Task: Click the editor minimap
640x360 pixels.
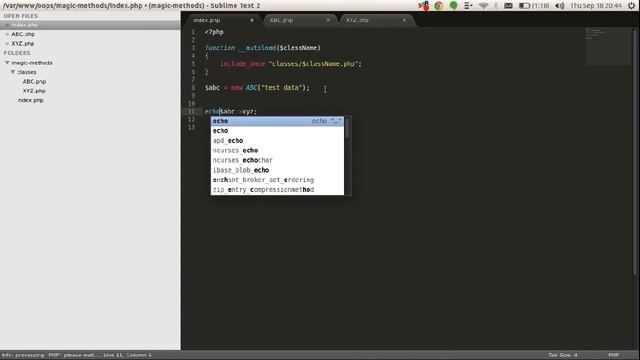Action: click(x=608, y=46)
